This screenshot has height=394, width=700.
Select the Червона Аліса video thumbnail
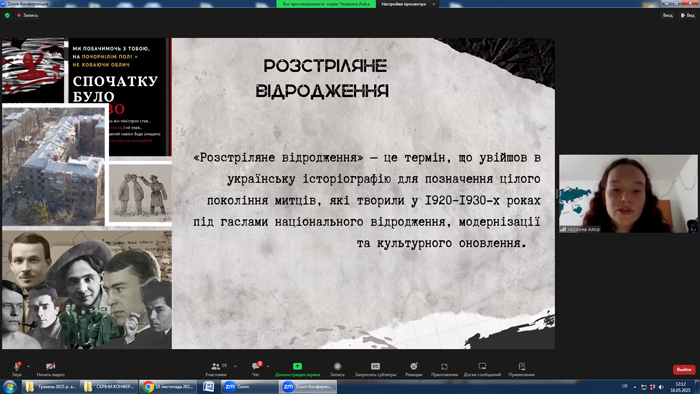pyautogui.click(x=628, y=194)
